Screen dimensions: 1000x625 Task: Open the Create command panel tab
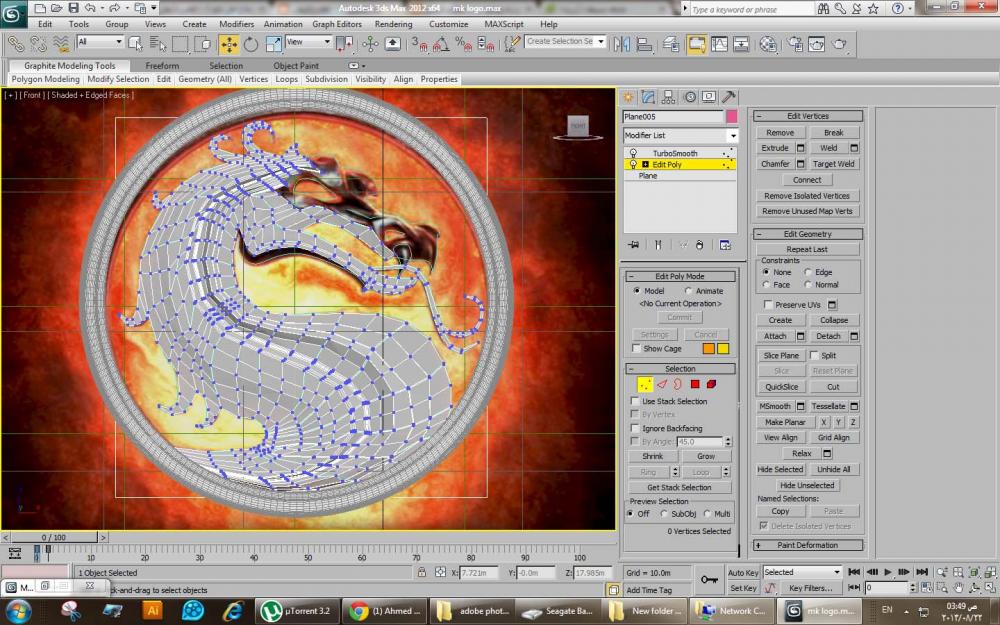click(x=628, y=97)
